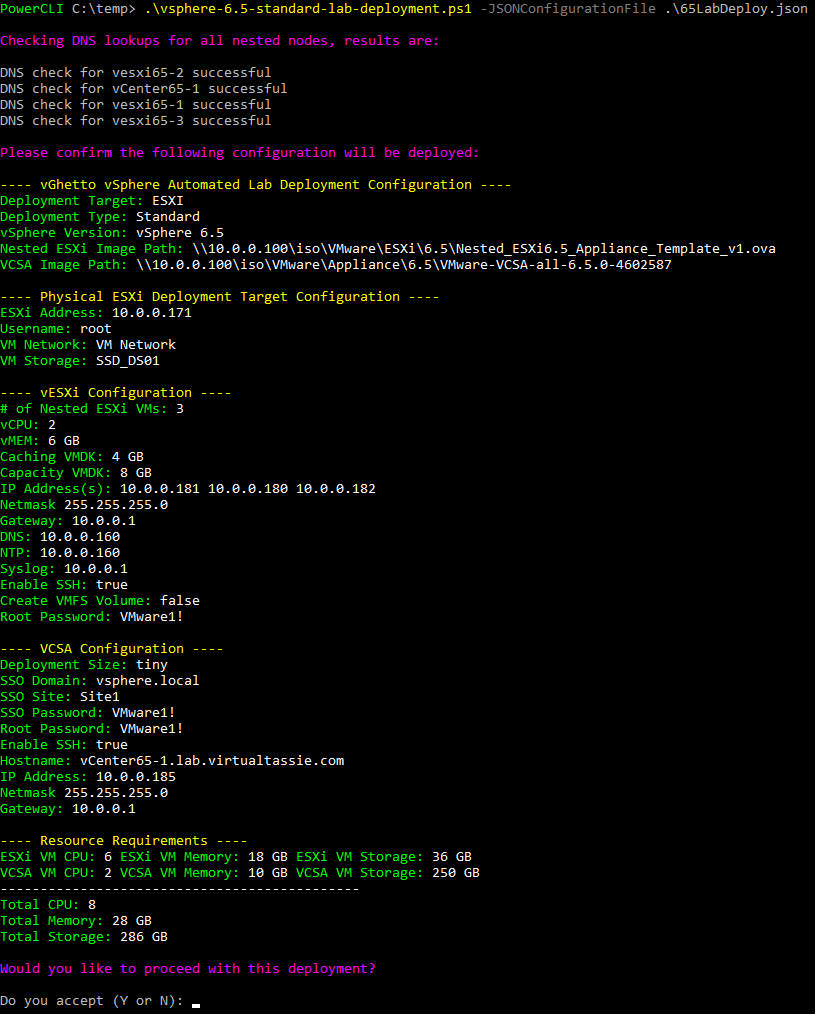The image size is (815, 1014).
Task: Click 'VCSA VM Storage: 250 GB' value
Action: point(387,873)
